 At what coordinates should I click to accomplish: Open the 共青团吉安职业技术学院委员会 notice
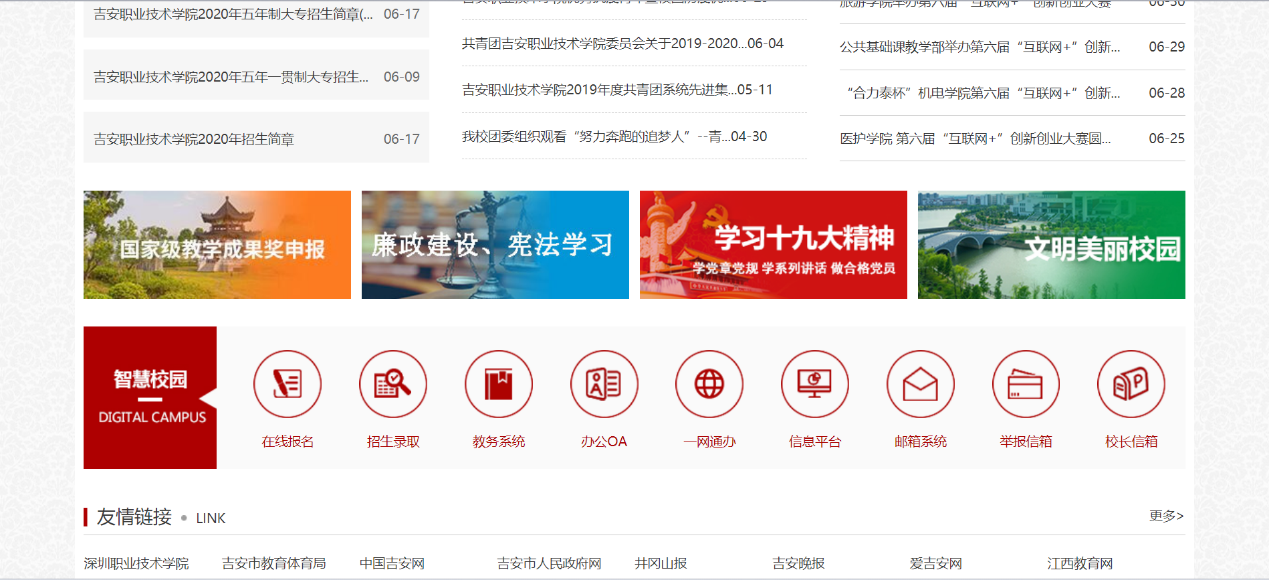tap(604, 43)
